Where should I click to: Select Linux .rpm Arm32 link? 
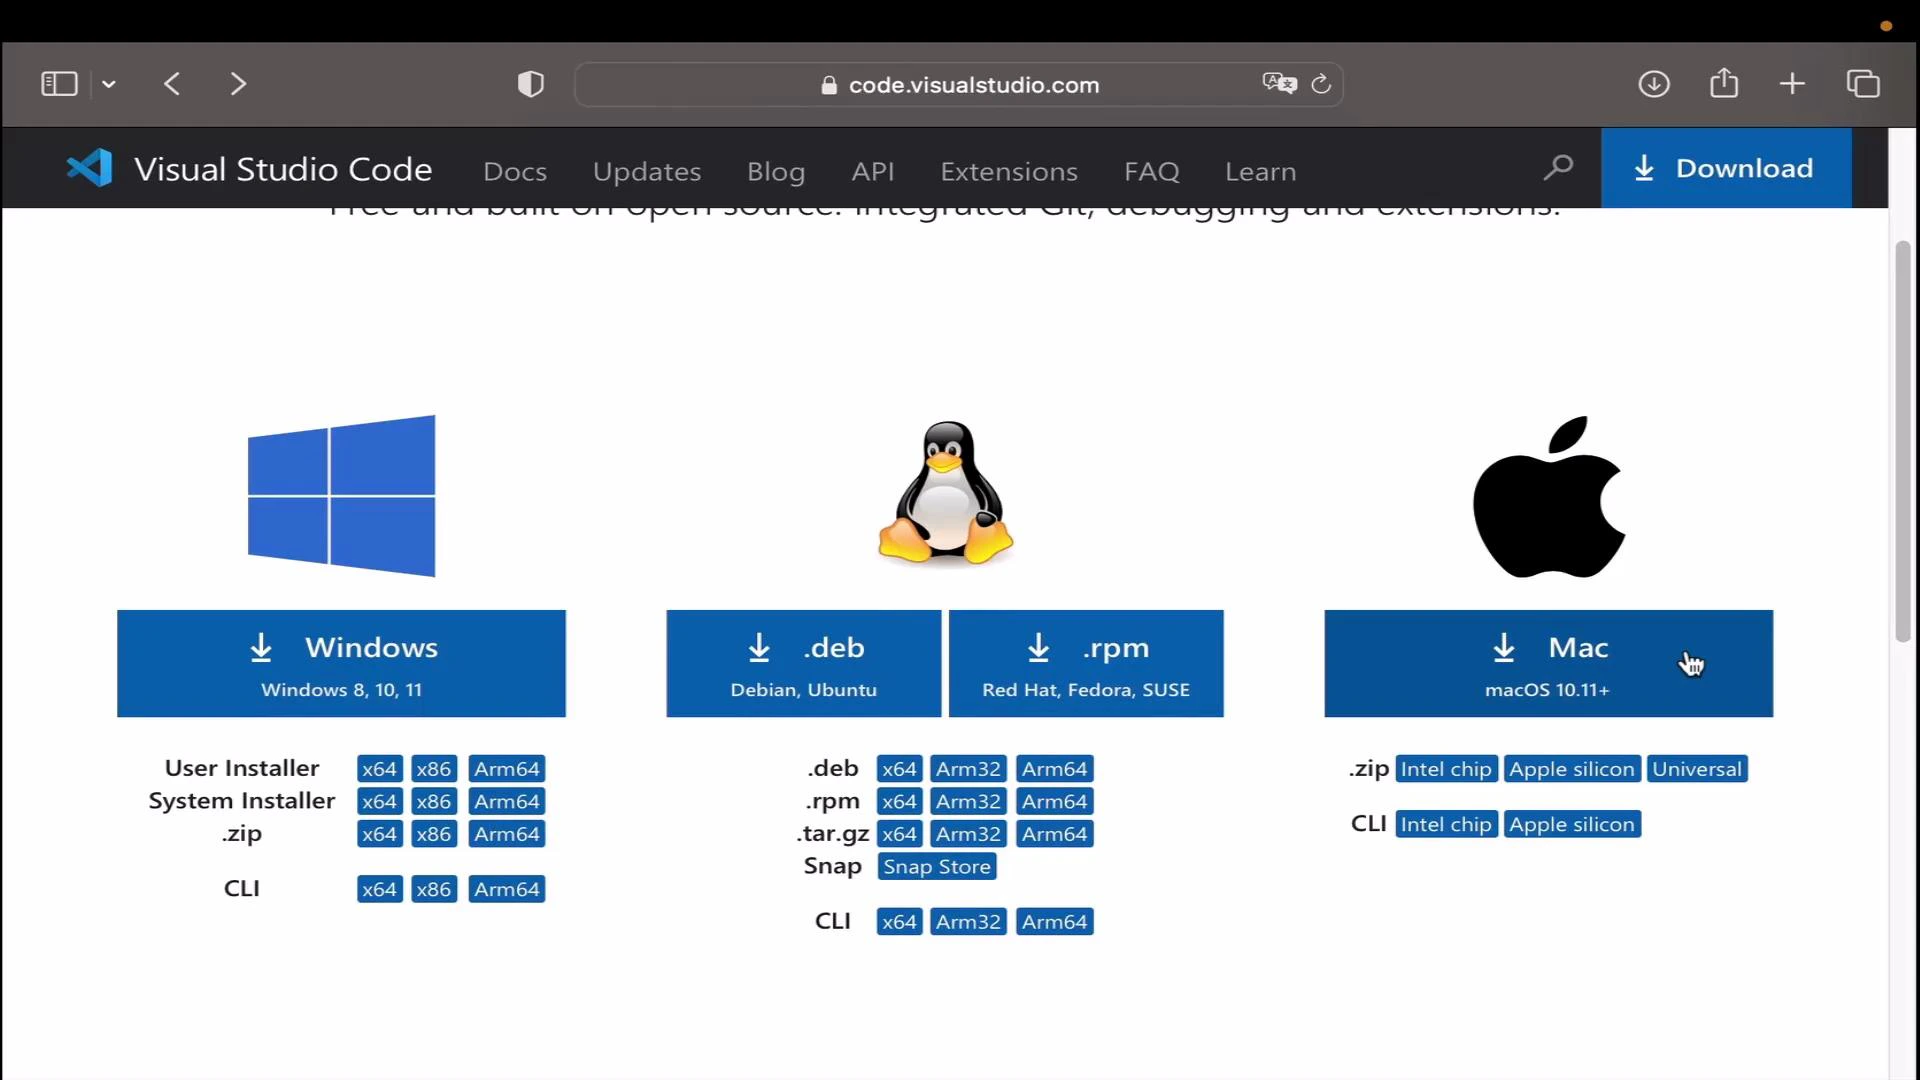click(x=968, y=802)
